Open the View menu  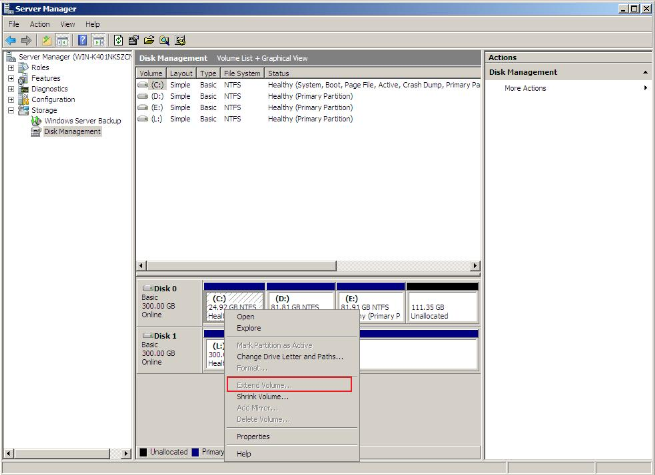point(68,24)
